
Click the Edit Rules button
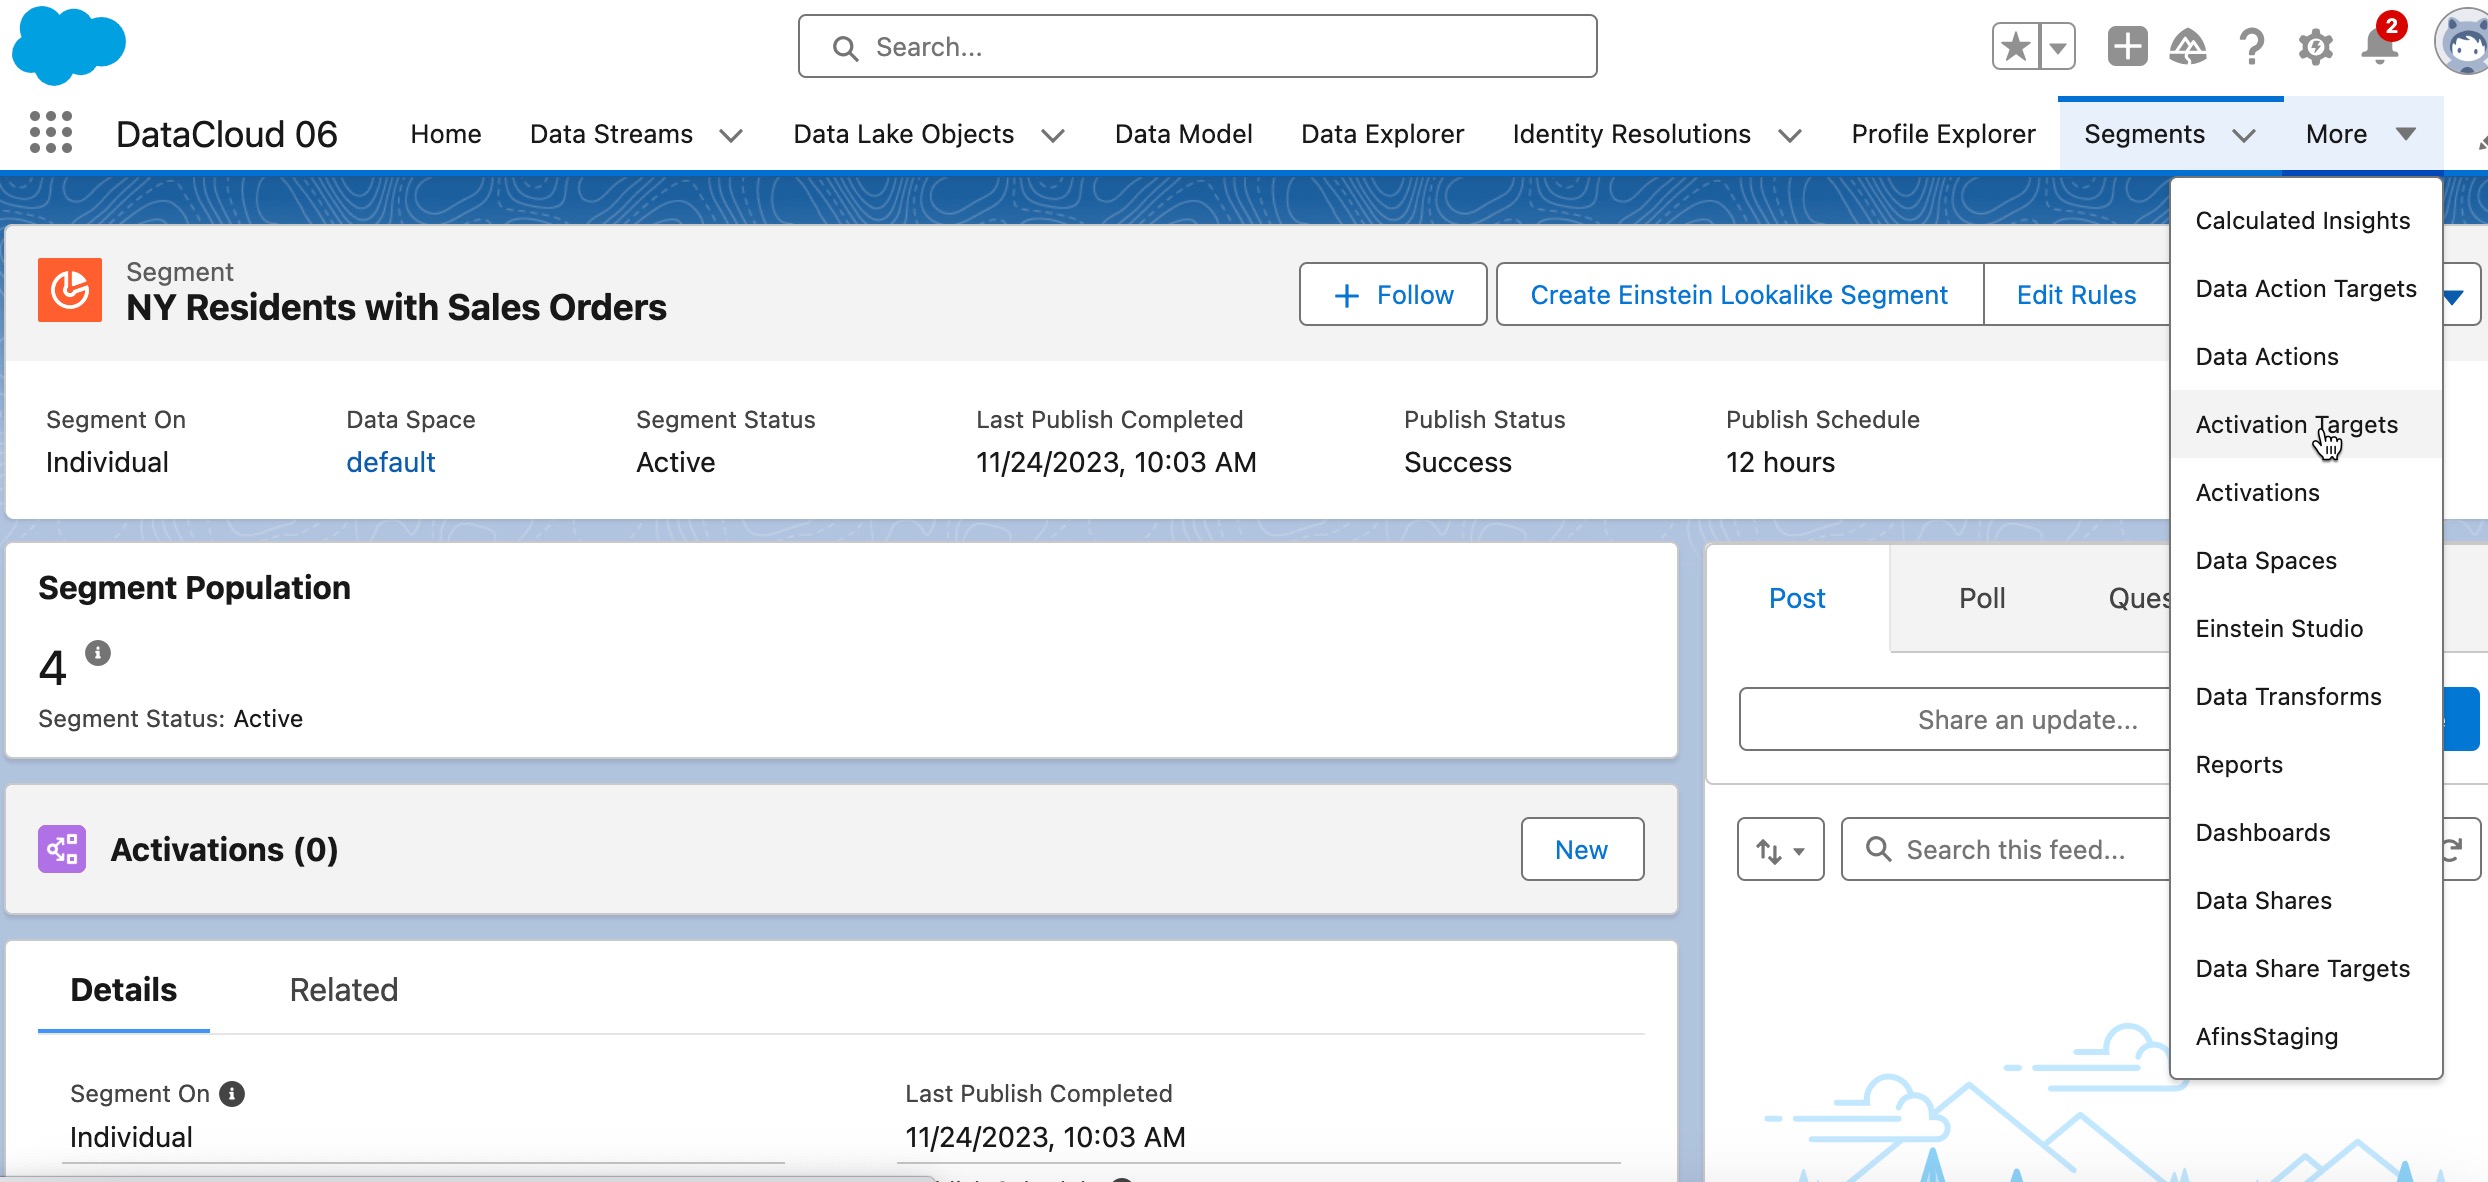tap(2076, 294)
